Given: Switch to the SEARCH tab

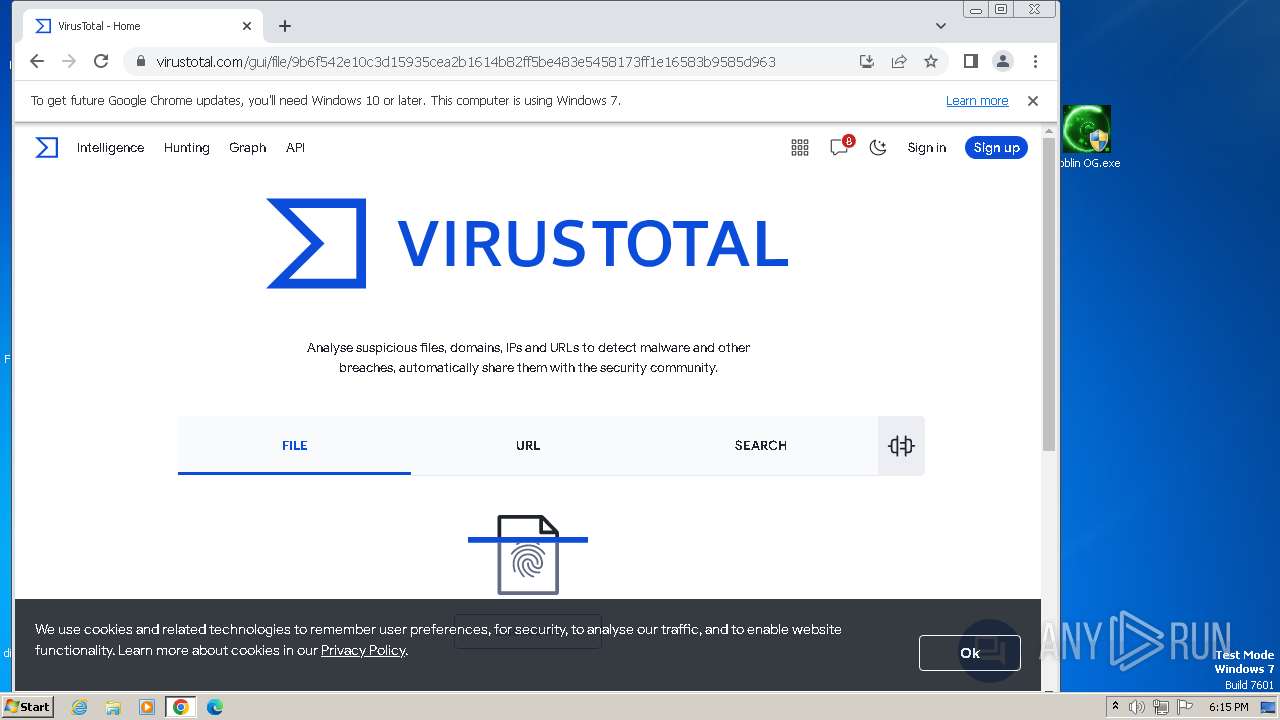Looking at the screenshot, I should (x=761, y=446).
